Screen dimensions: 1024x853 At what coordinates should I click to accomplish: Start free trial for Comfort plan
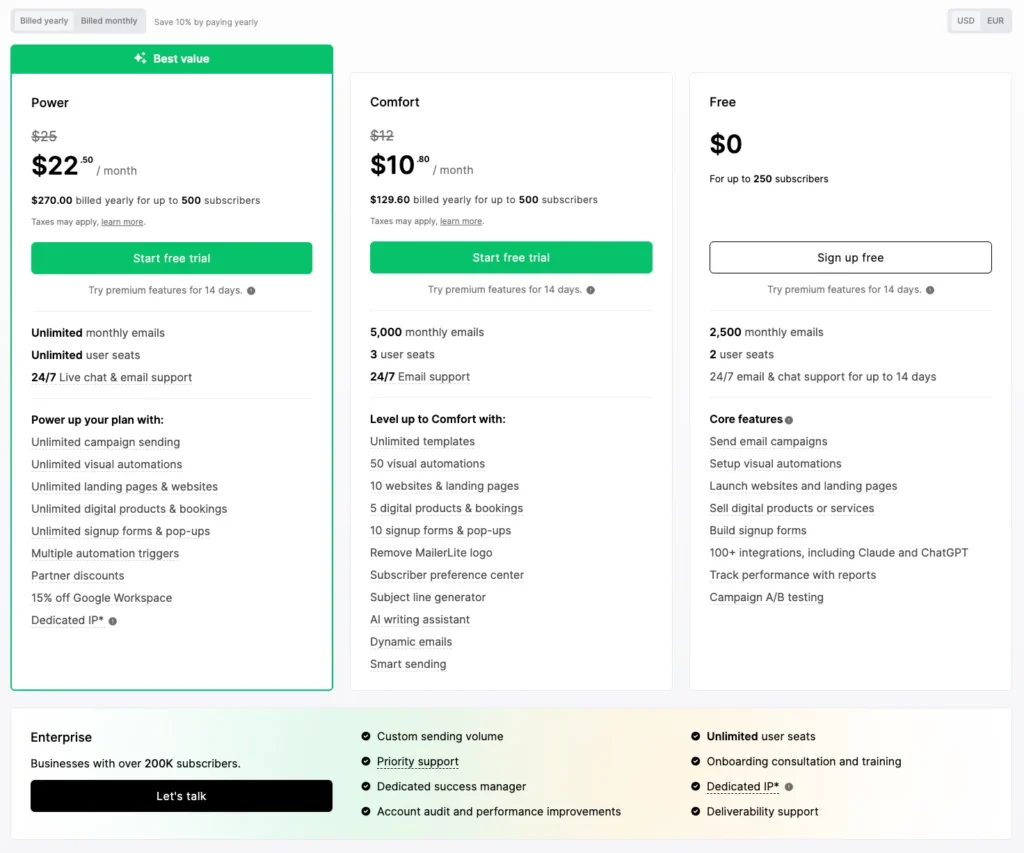(x=511, y=257)
